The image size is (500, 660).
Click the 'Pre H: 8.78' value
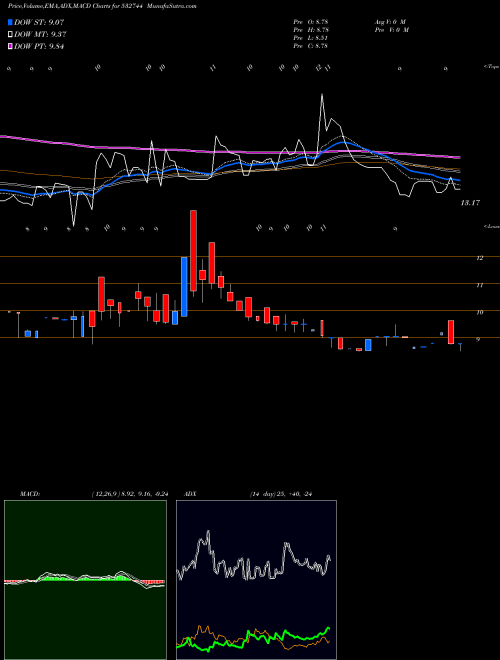[x=311, y=30]
